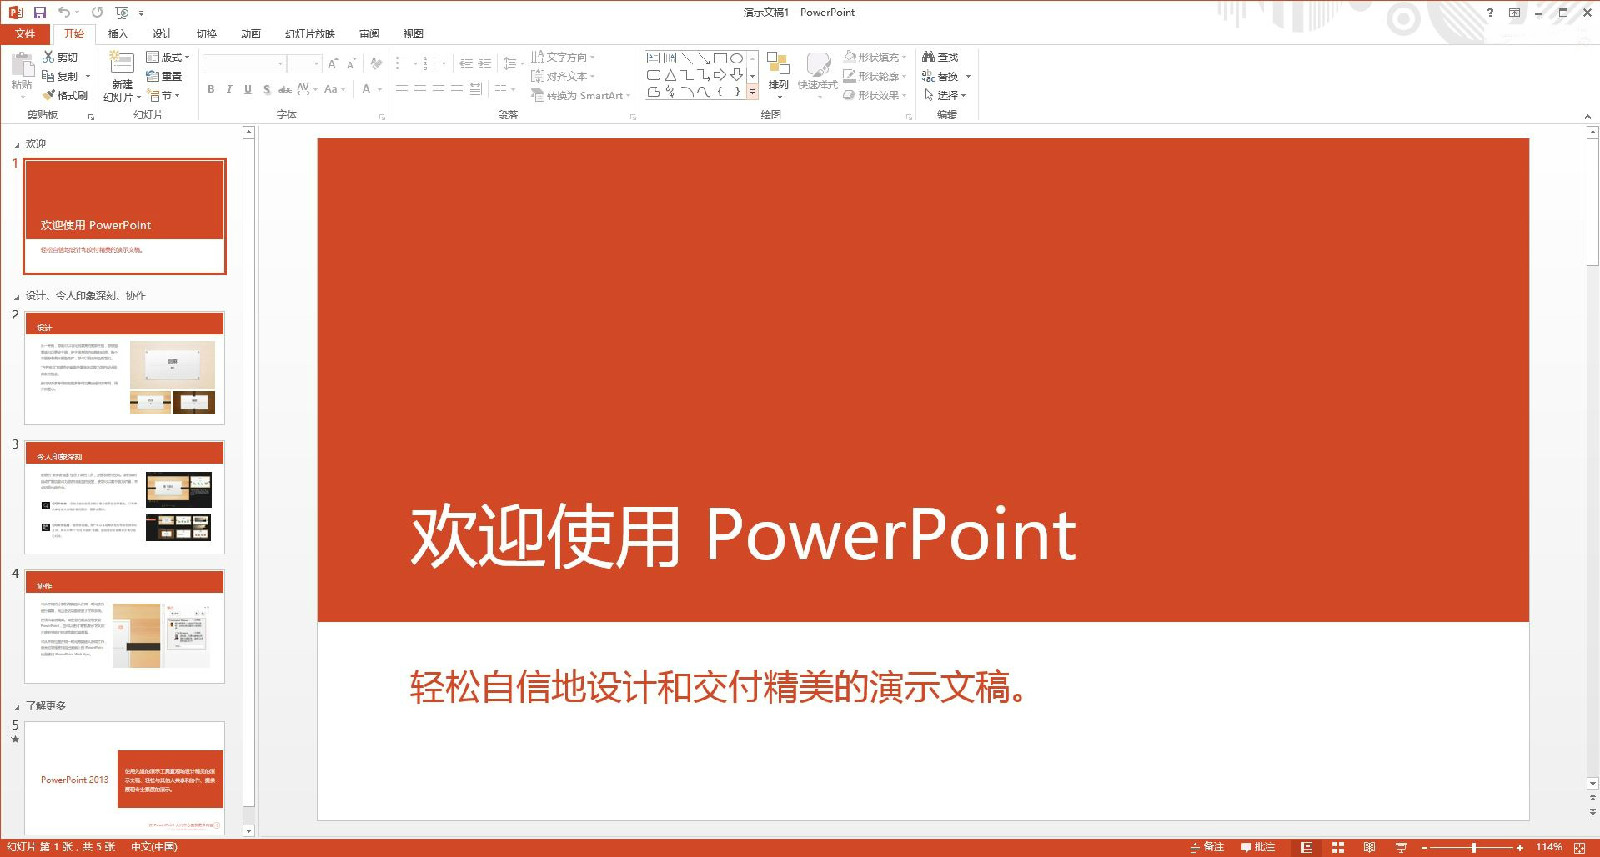Save the presentation via the floppy icon
This screenshot has height=857, width=1600.
(40, 12)
